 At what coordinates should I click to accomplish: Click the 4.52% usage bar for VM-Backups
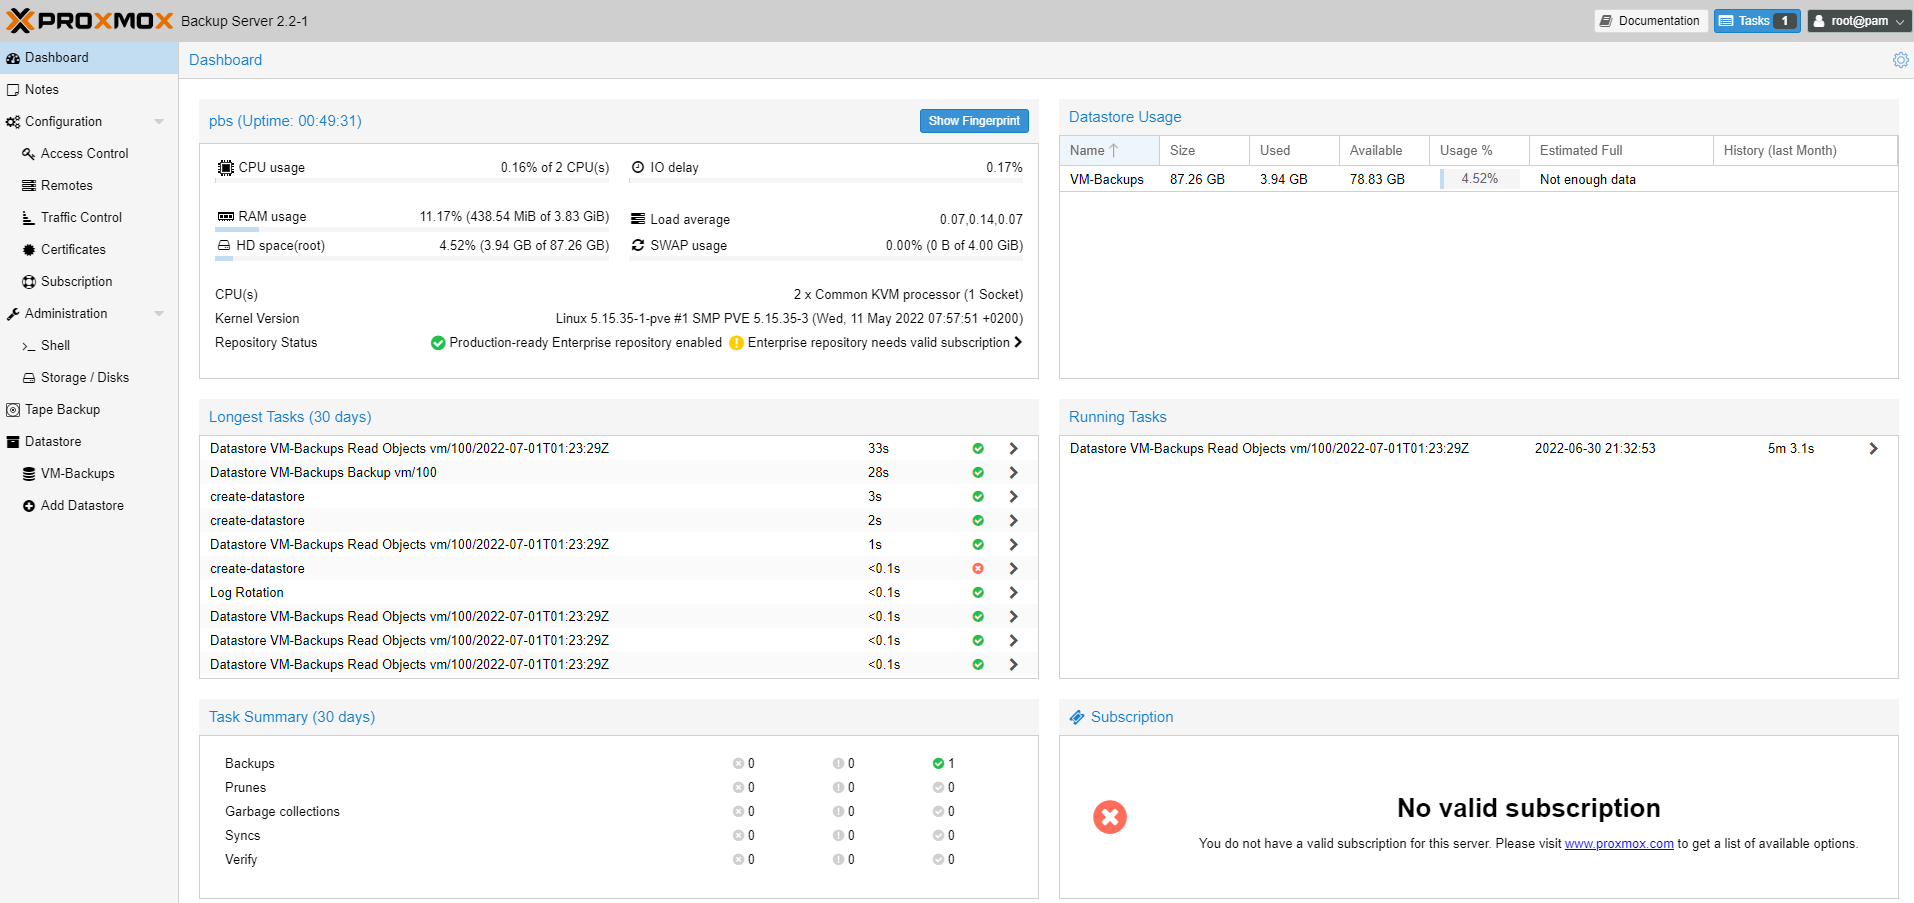(x=1478, y=178)
